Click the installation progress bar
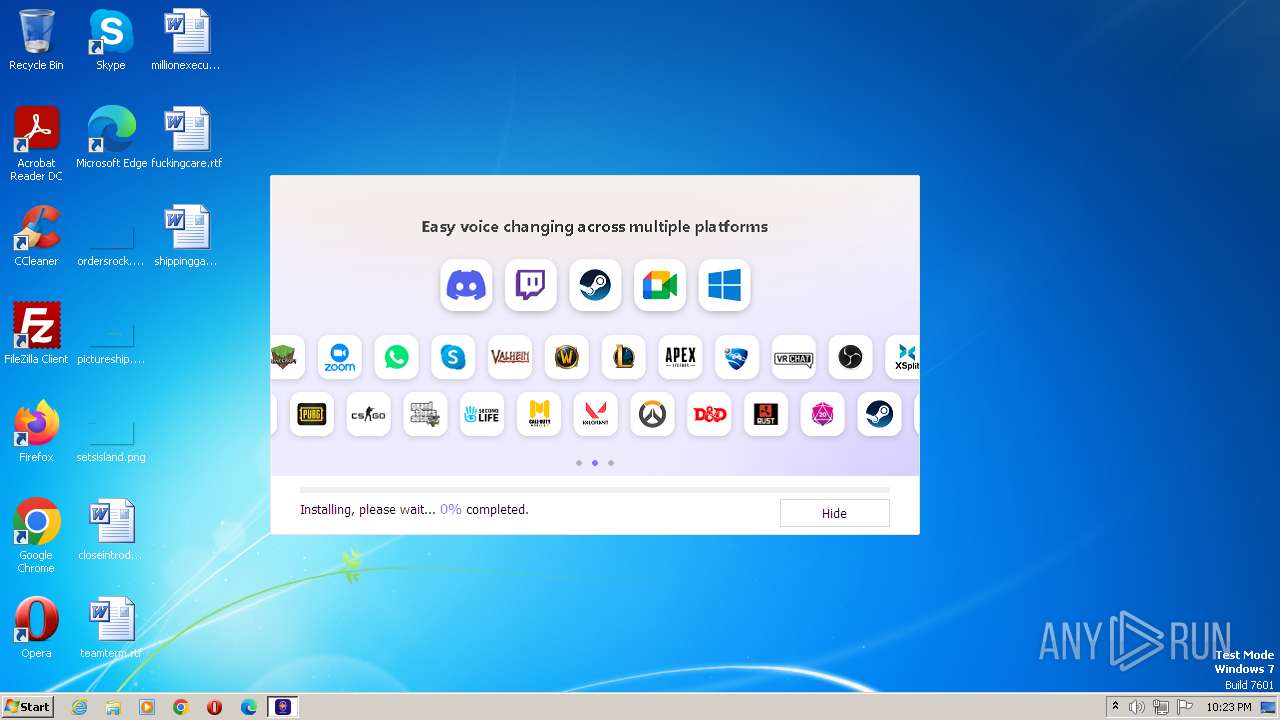The width and height of the screenshot is (1280, 720). (595, 490)
